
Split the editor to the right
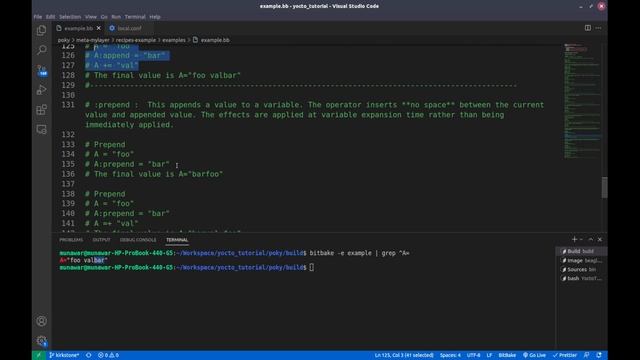[588, 28]
